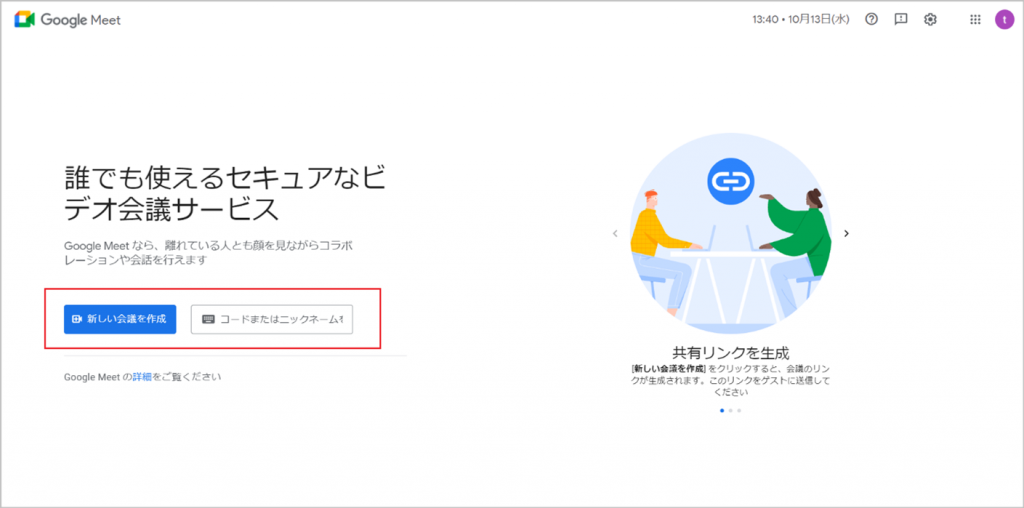This screenshot has width=1024, height=508.
Task: Open the 詳細 link
Action: (x=142, y=377)
